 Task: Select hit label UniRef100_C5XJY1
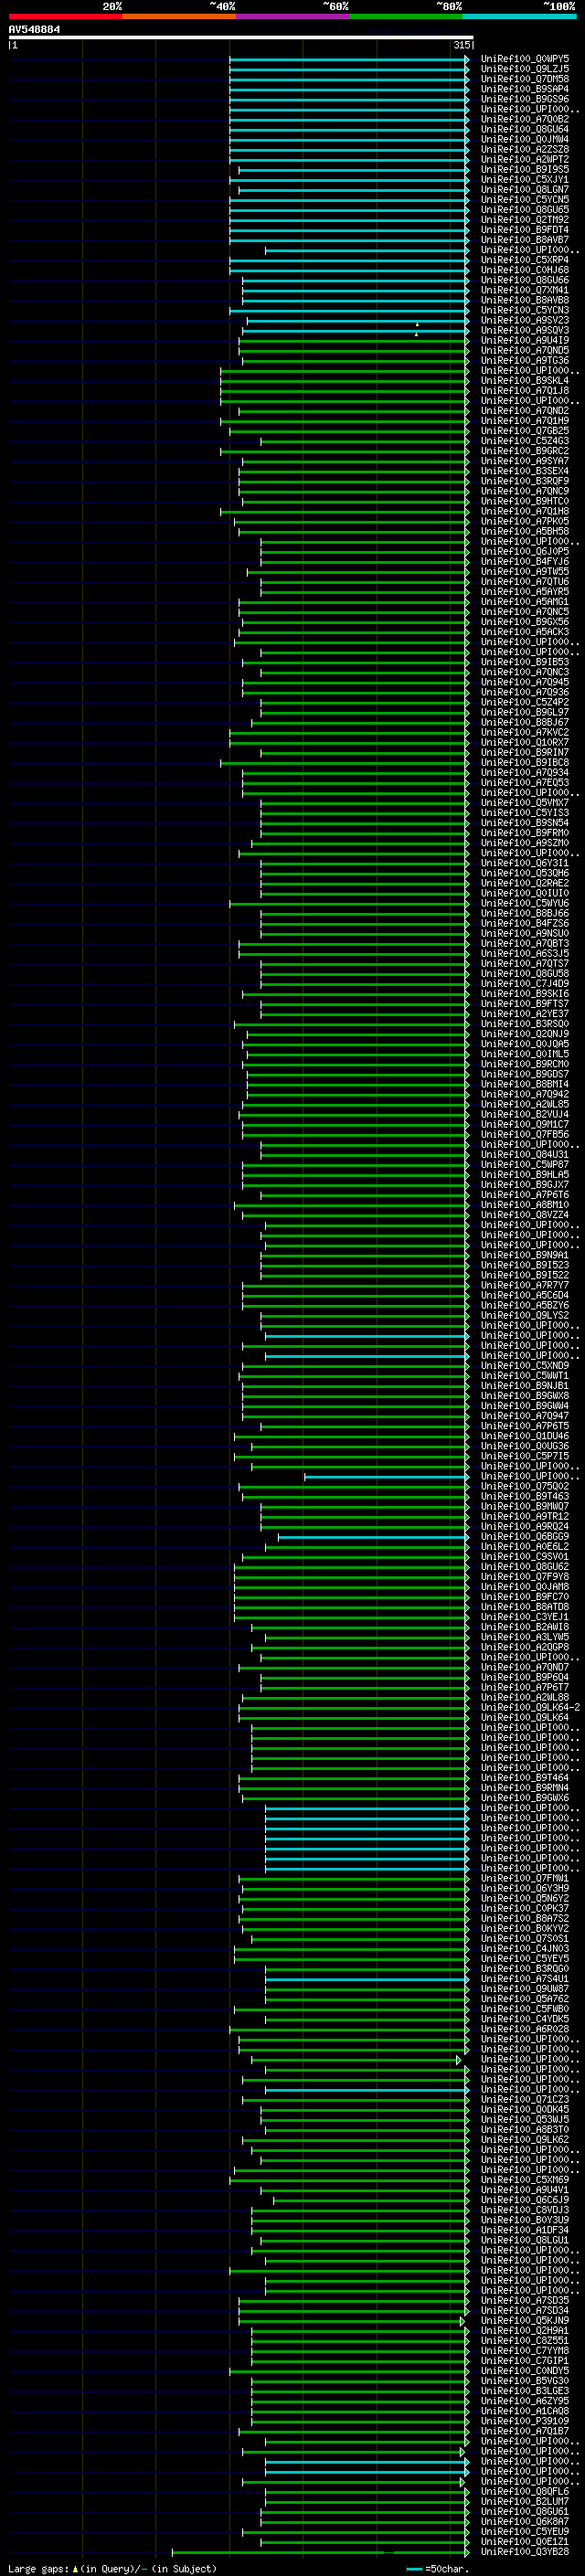click(x=525, y=180)
